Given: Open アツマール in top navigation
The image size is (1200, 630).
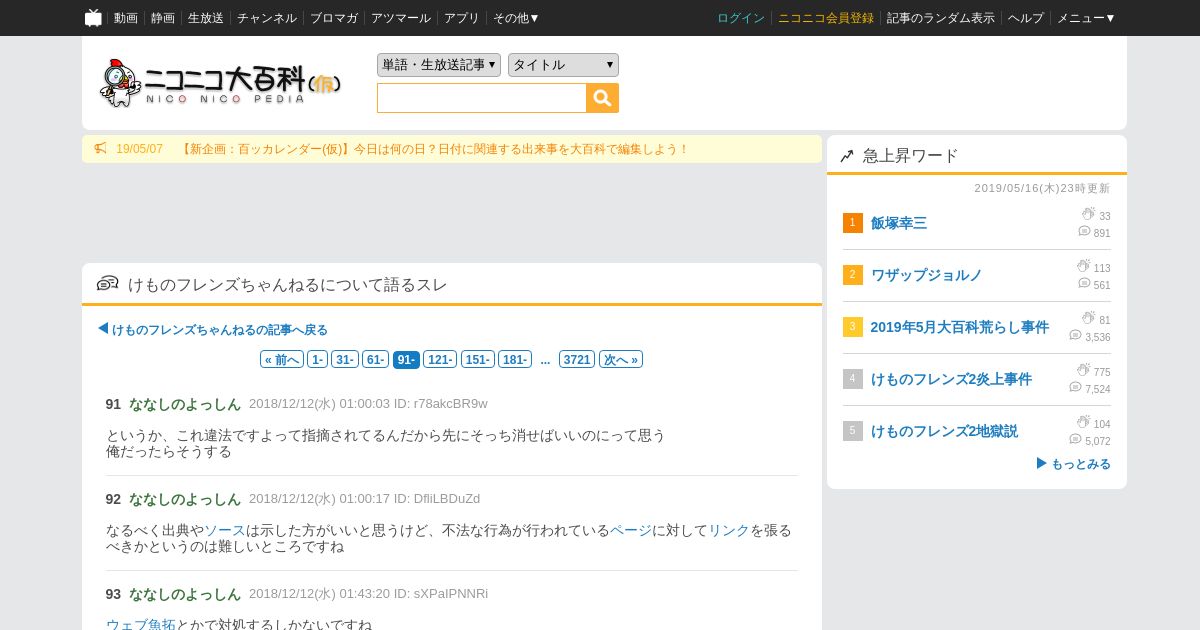Looking at the screenshot, I should [401, 18].
